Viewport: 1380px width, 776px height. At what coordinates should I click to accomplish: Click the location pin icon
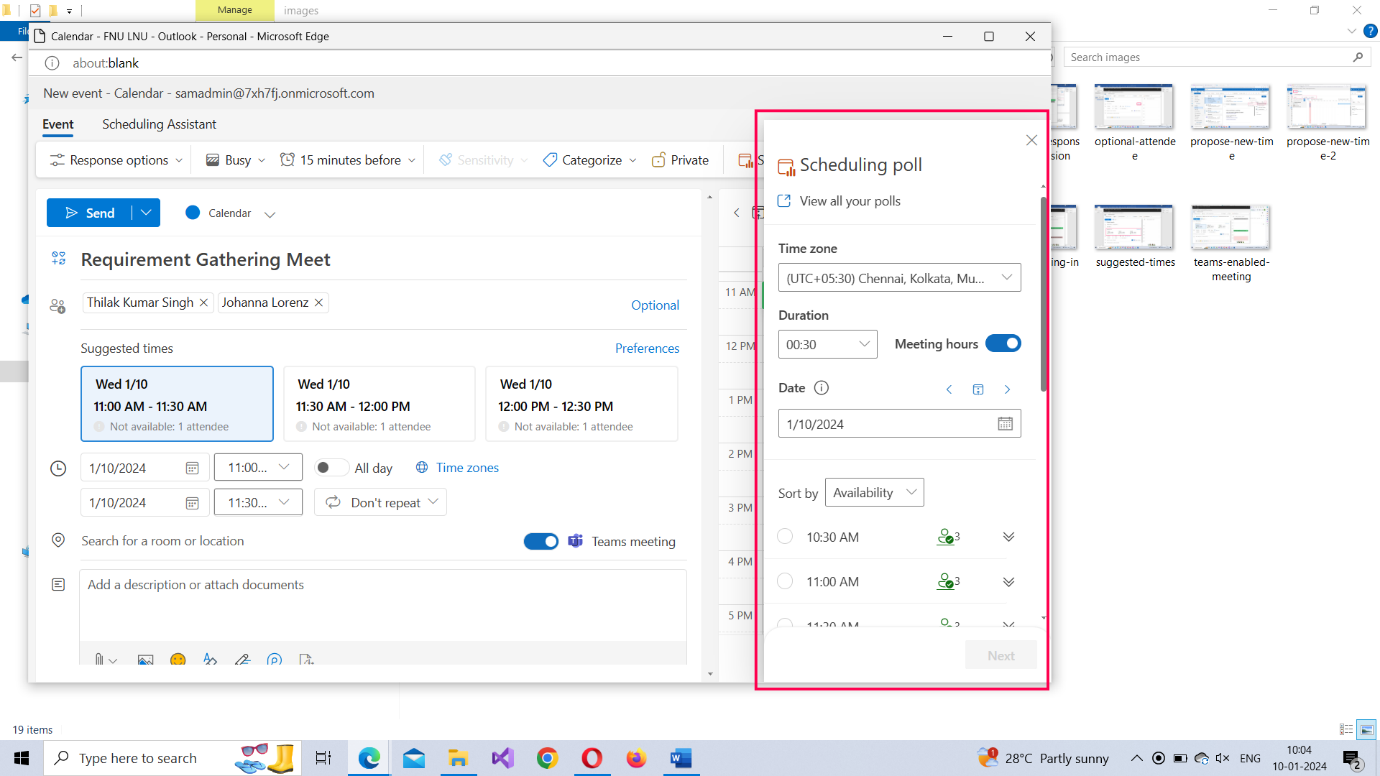click(58, 540)
